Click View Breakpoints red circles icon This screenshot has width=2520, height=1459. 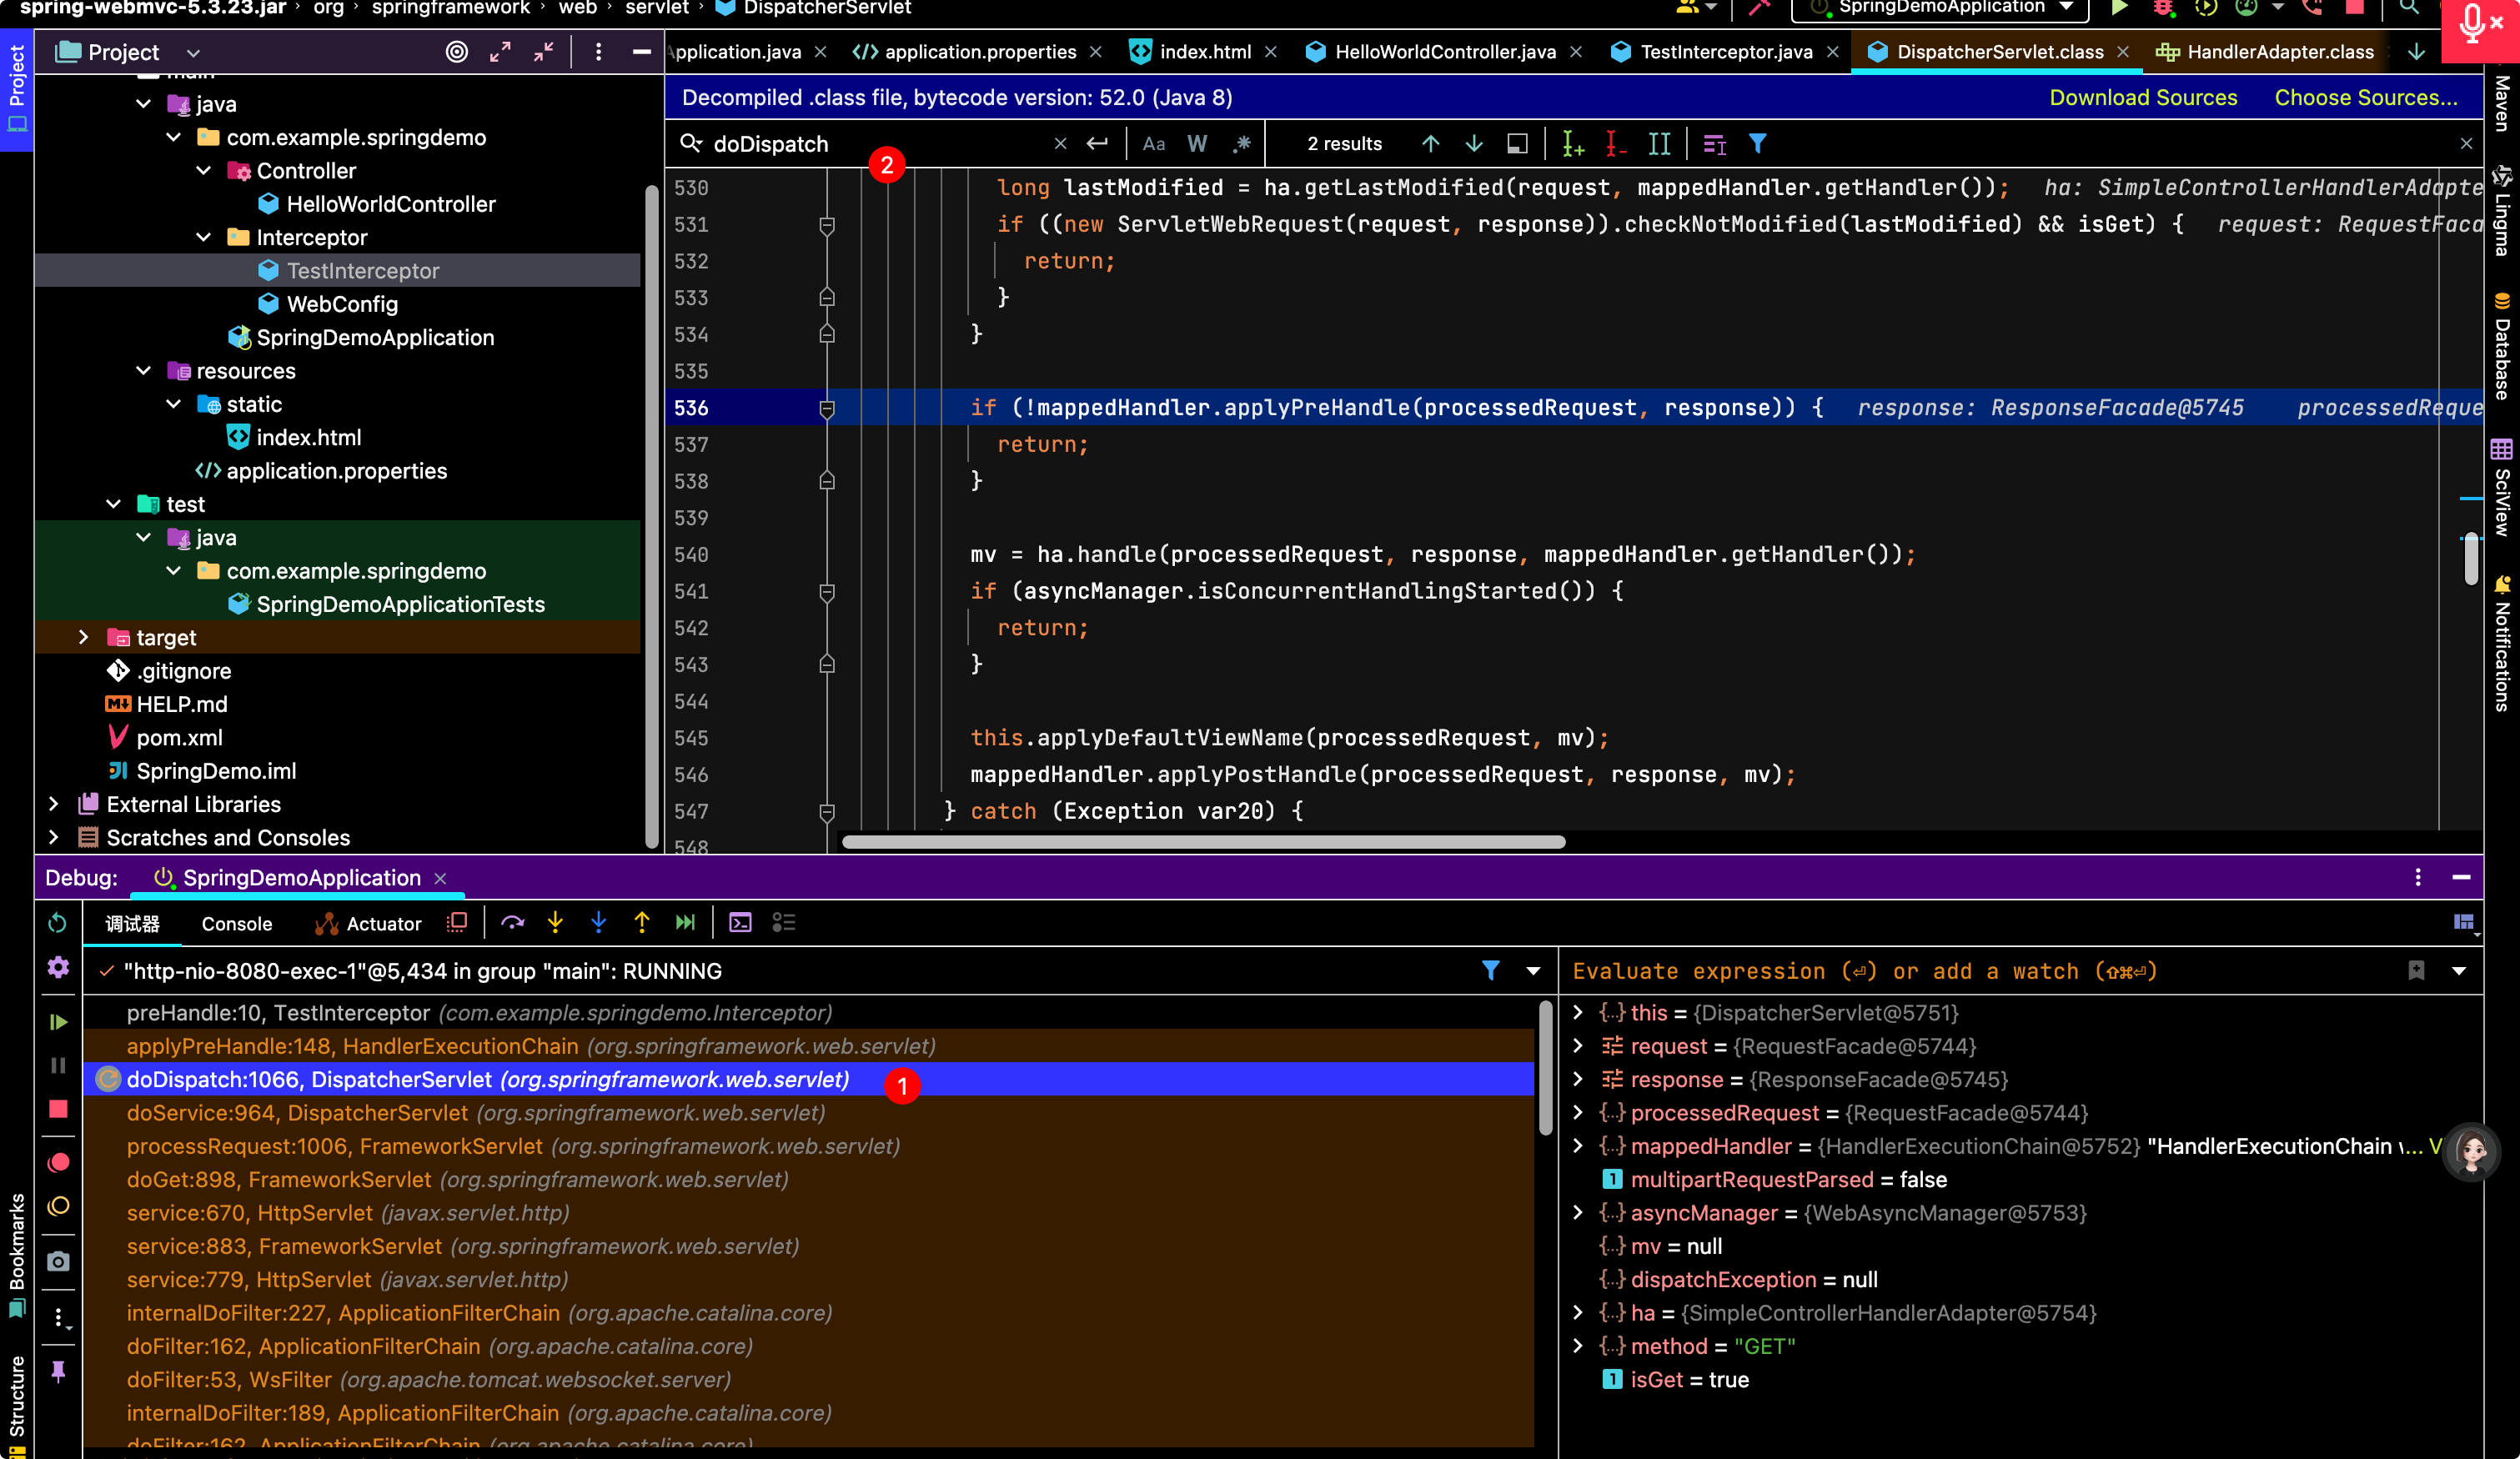(x=58, y=1163)
